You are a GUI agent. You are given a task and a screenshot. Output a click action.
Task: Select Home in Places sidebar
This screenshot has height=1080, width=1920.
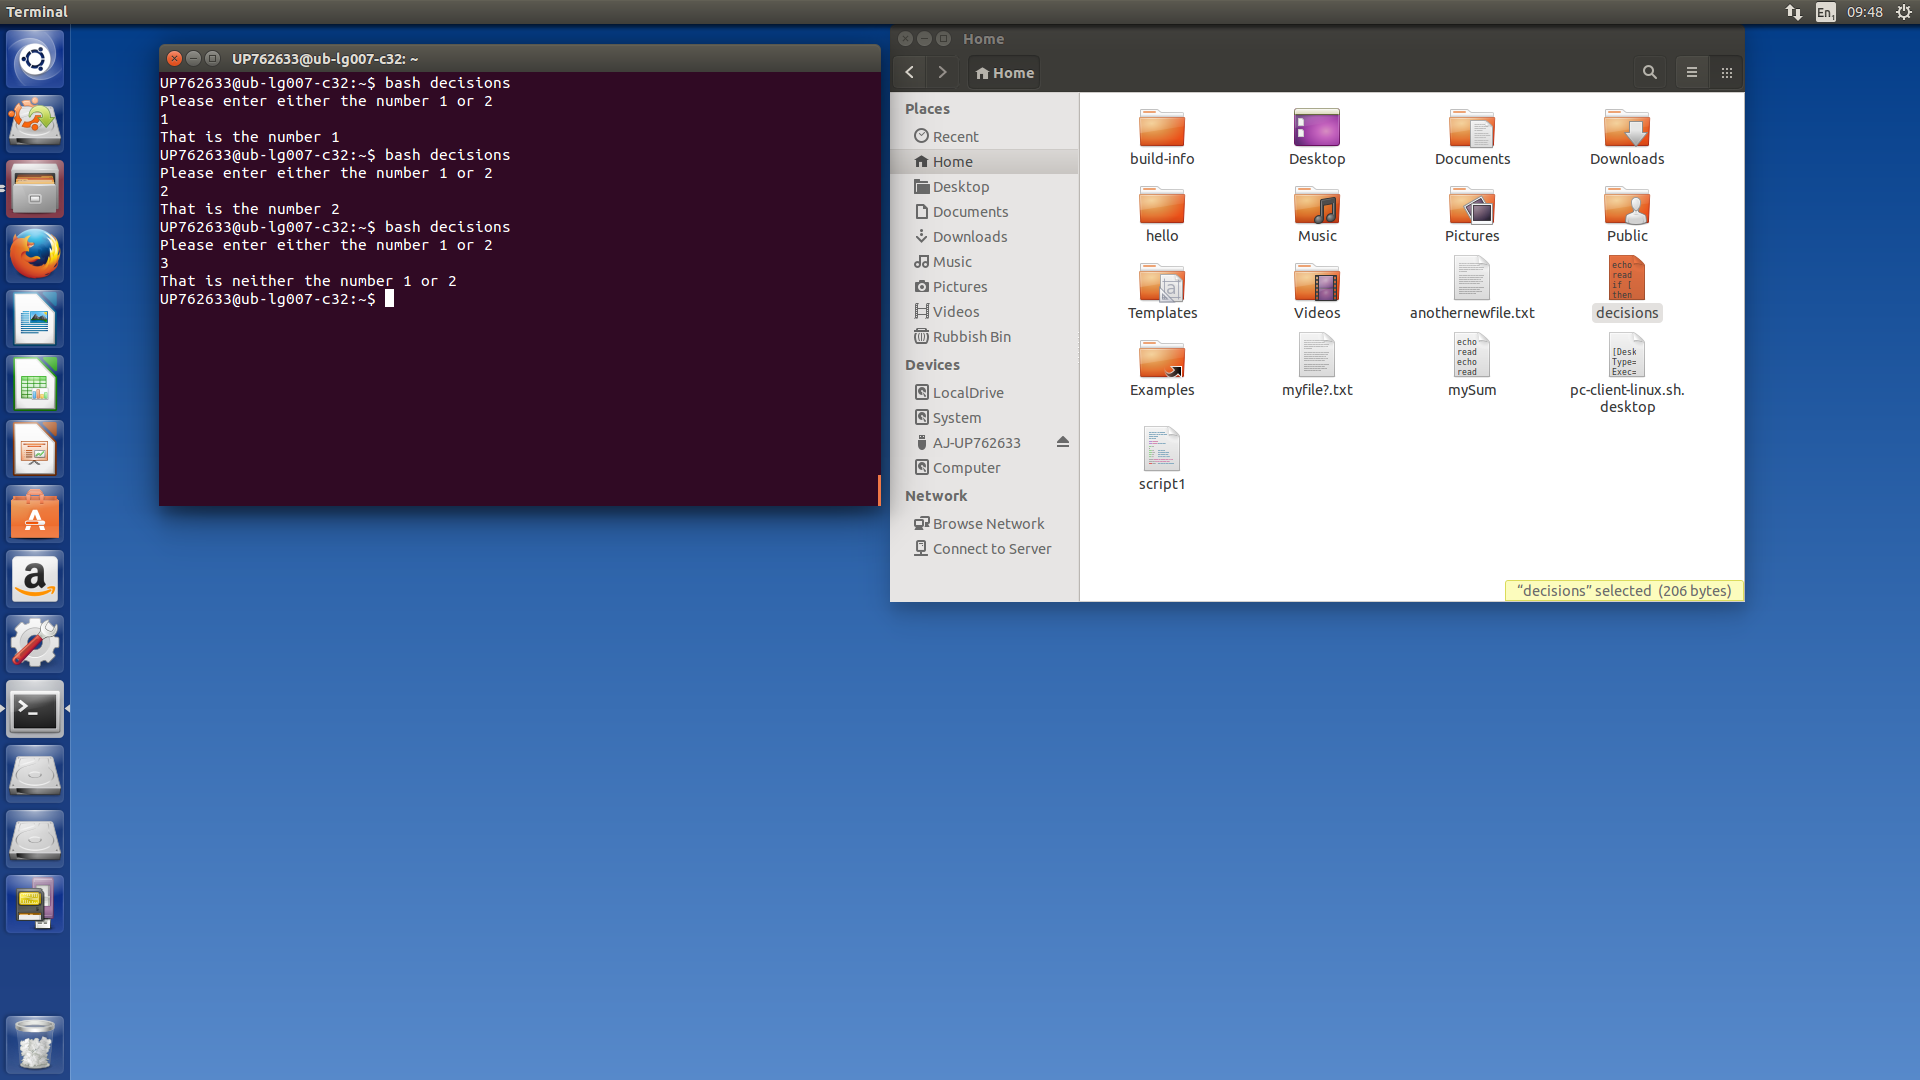click(x=984, y=161)
